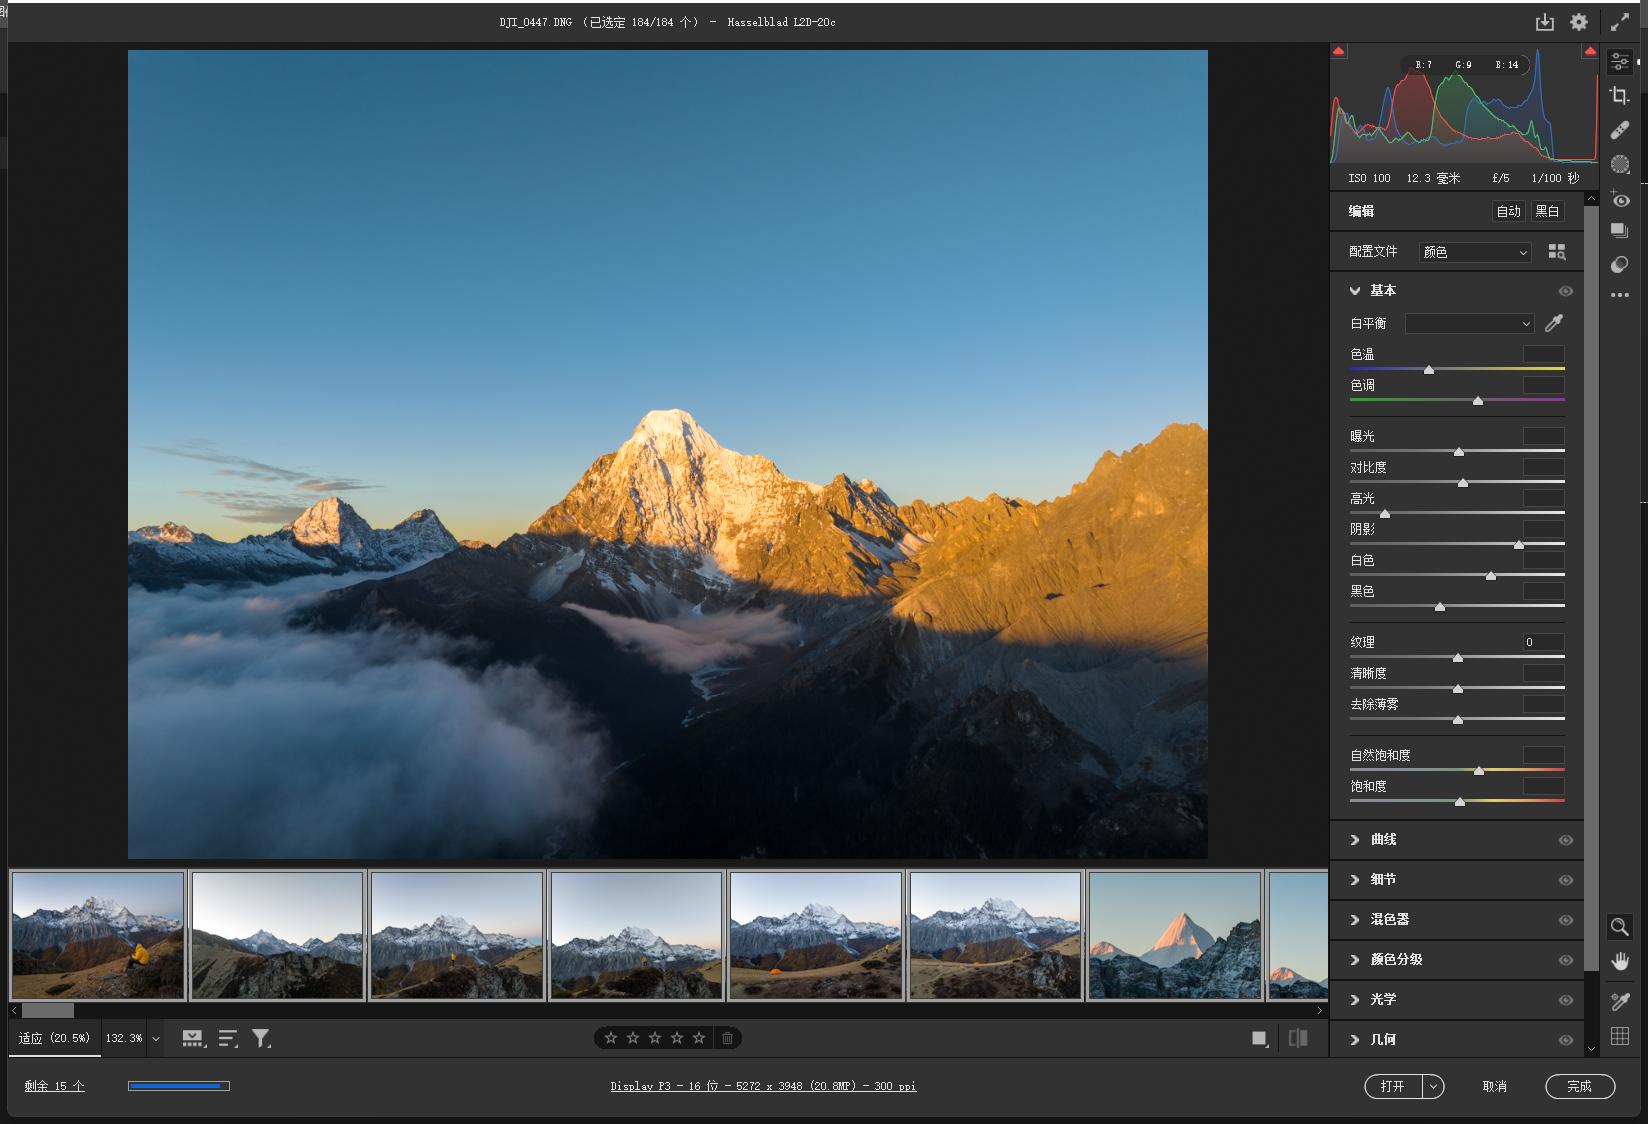Click the save image icon at top
Viewport: 1648px width, 1124px height.
pos(1545,22)
